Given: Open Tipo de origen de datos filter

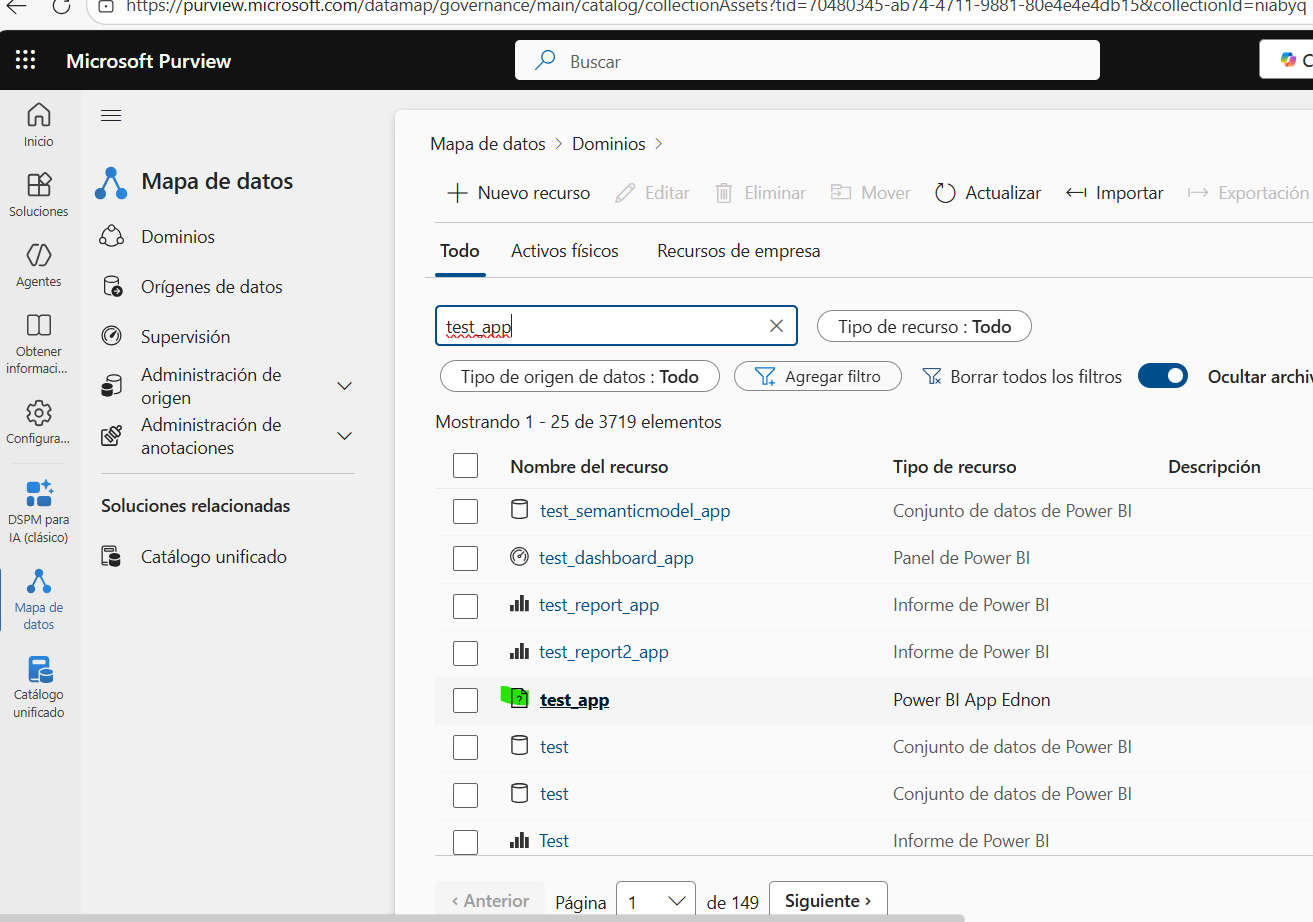Looking at the screenshot, I should point(579,376).
